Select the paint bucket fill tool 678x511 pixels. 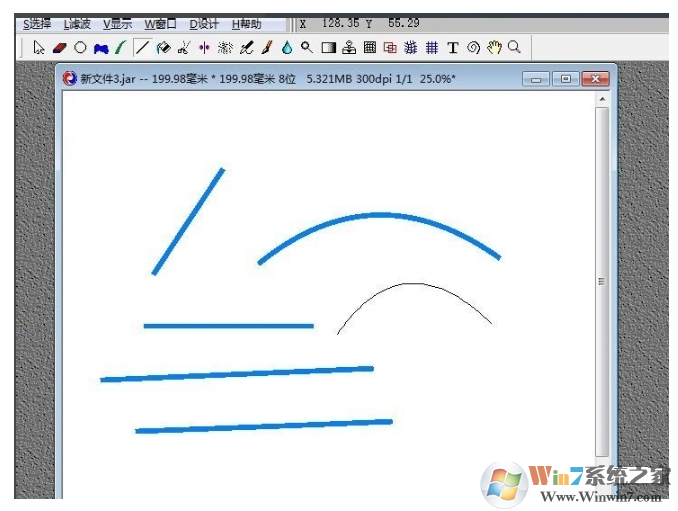coord(163,47)
